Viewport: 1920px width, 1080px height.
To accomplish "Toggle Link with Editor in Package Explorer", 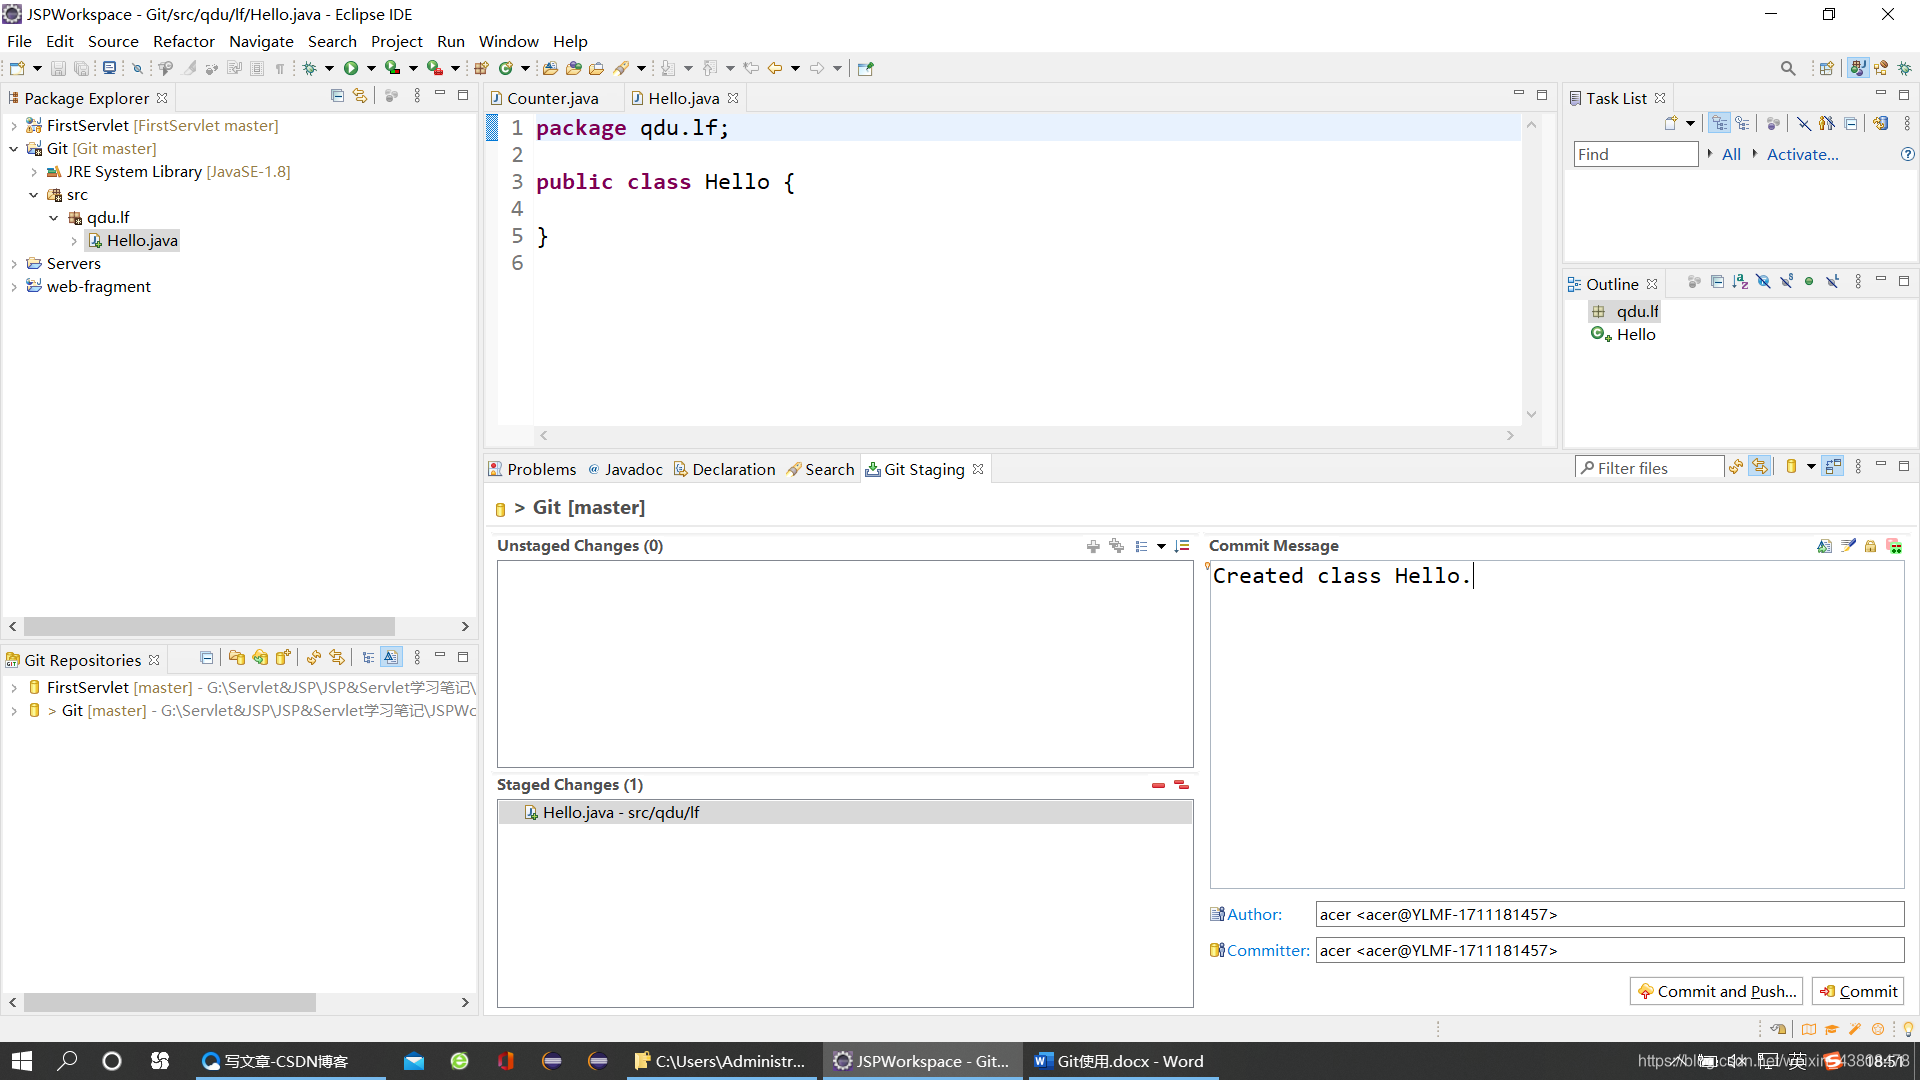I will tap(360, 96).
